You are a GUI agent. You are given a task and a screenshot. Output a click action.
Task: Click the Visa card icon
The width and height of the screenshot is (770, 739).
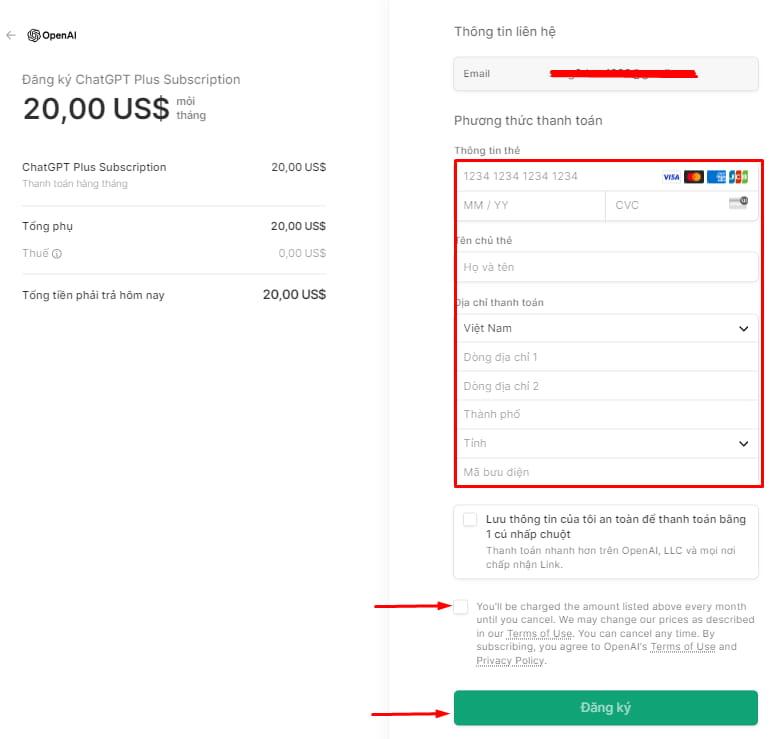(671, 177)
